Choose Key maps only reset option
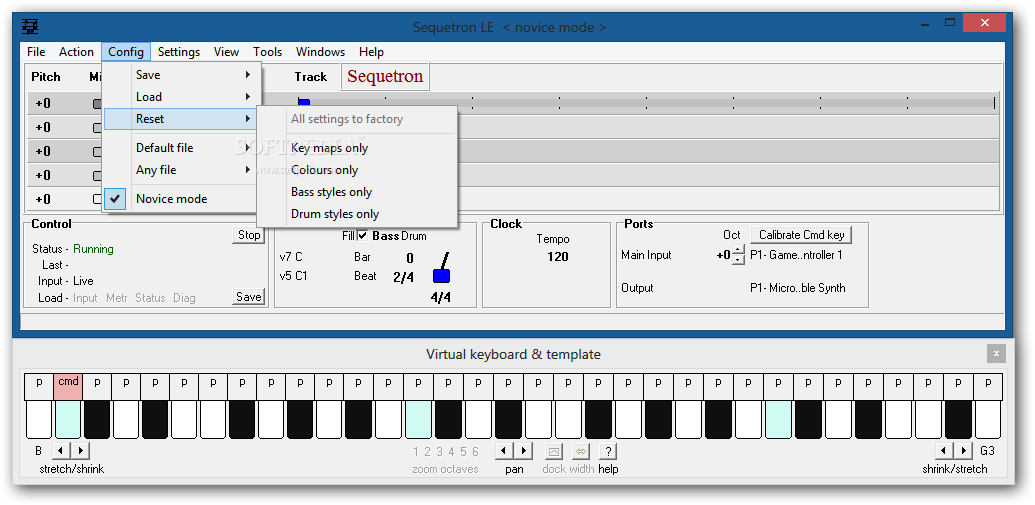The height and width of the screenshot is (505, 1035). pos(356,148)
